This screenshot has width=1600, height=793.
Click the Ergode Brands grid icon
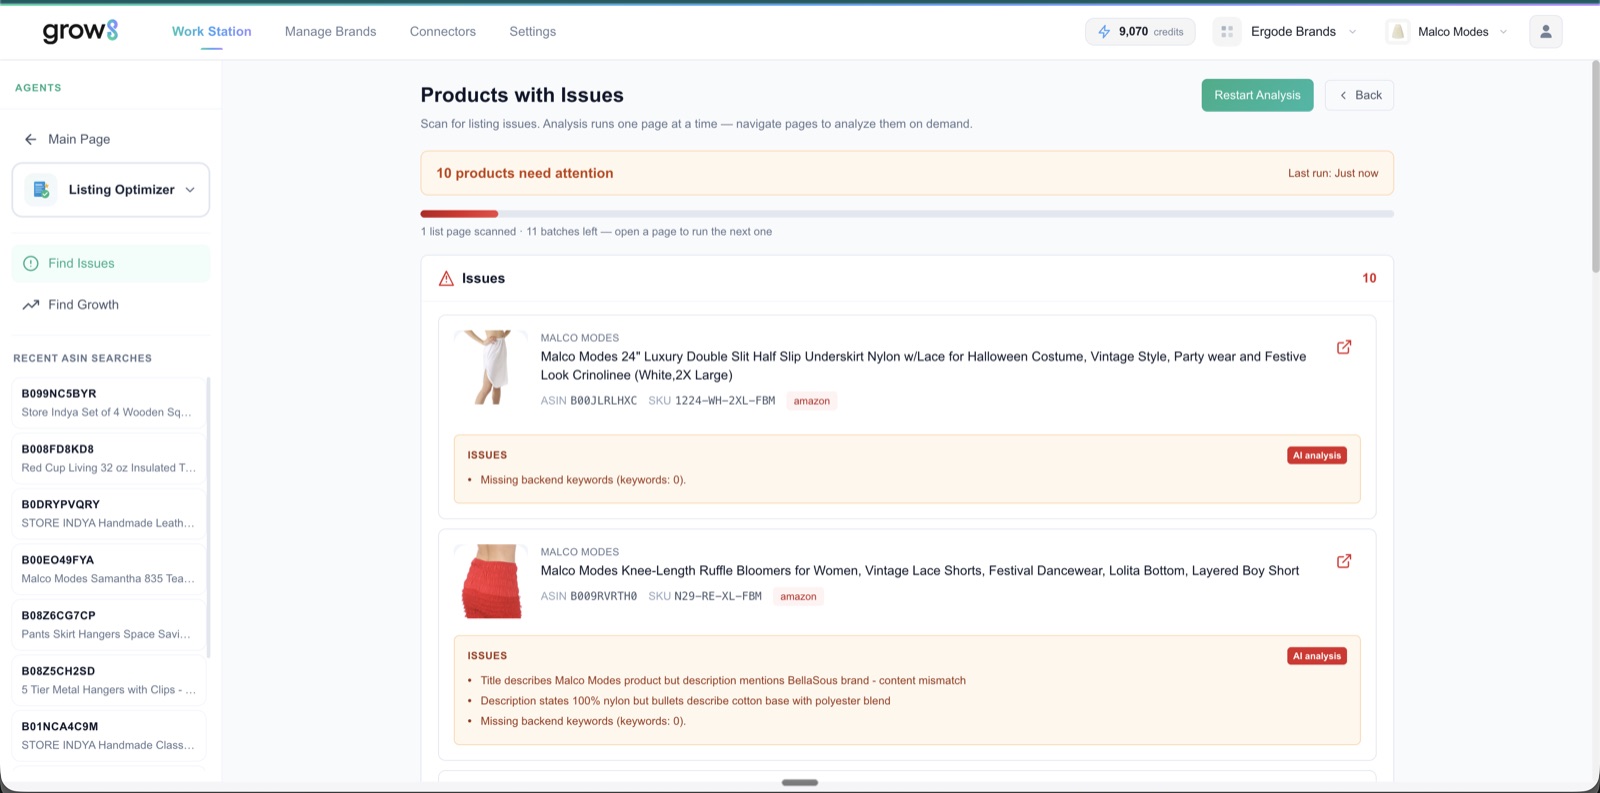pyautogui.click(x=1227, y=32)
